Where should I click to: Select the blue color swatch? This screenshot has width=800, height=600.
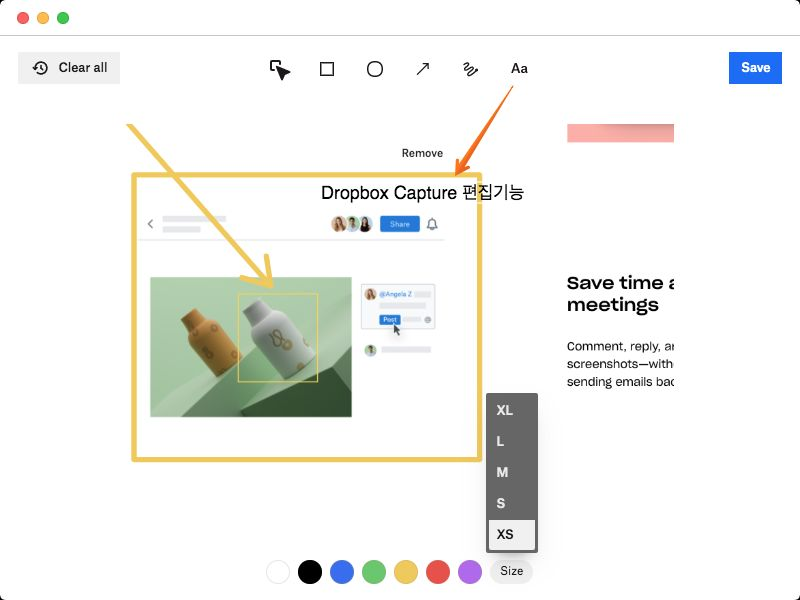[342, 571]
